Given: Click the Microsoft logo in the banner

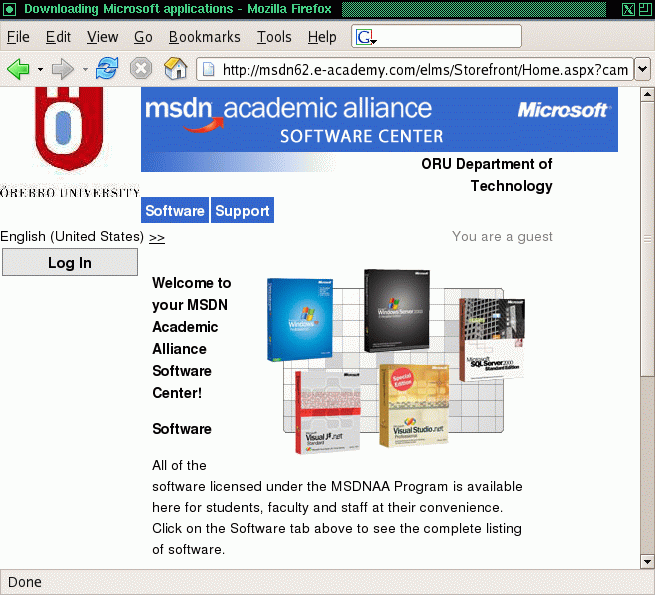Looking at the screenshot, I should click(564, 110).
